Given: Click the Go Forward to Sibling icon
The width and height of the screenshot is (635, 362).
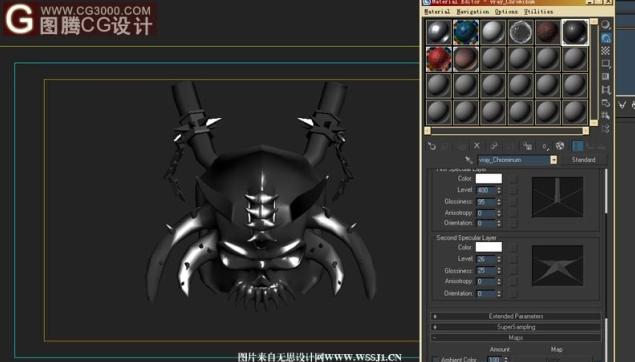Looking at the screenshot, I should (x=601, y=146).
